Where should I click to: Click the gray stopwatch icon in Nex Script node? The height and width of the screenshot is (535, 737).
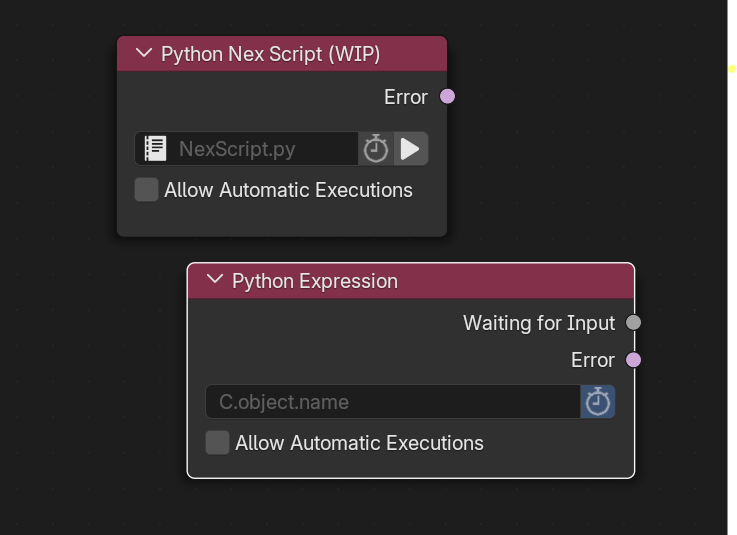point(376,149)
